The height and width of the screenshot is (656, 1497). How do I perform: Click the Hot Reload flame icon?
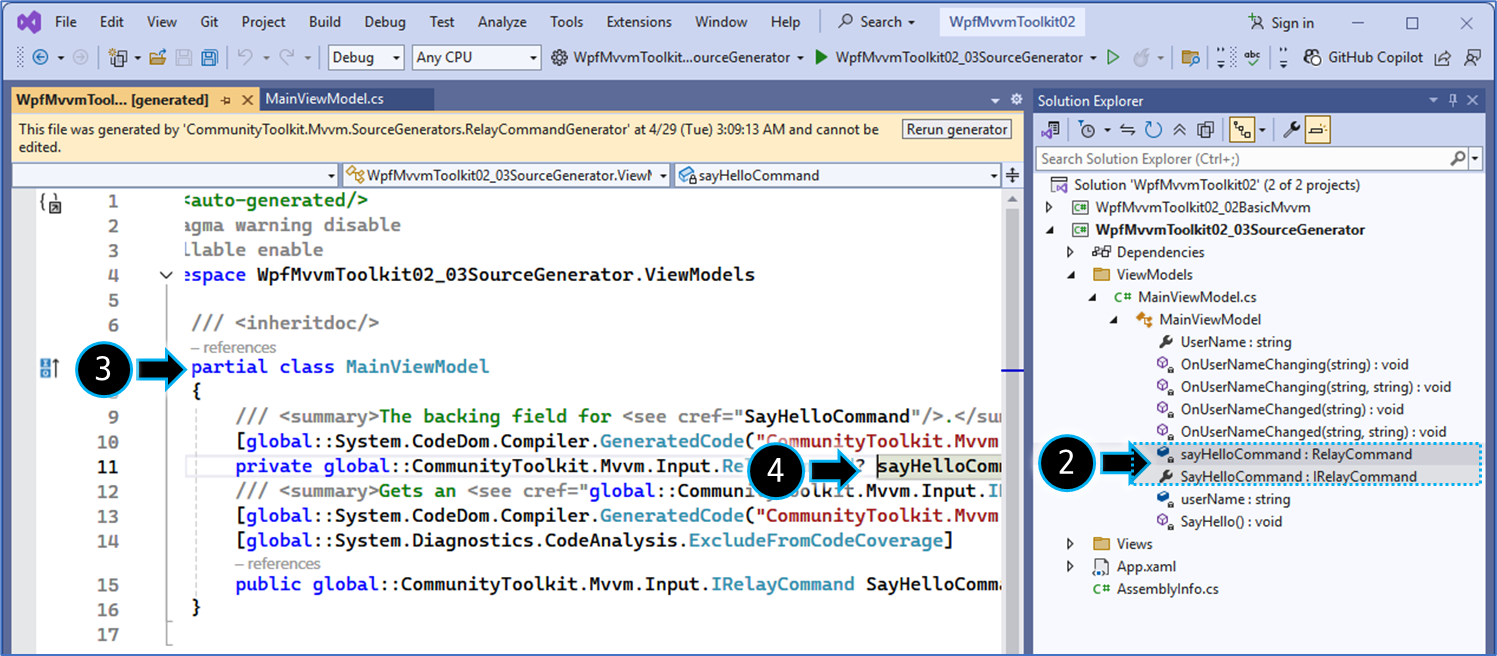(x=1141, y=58)
